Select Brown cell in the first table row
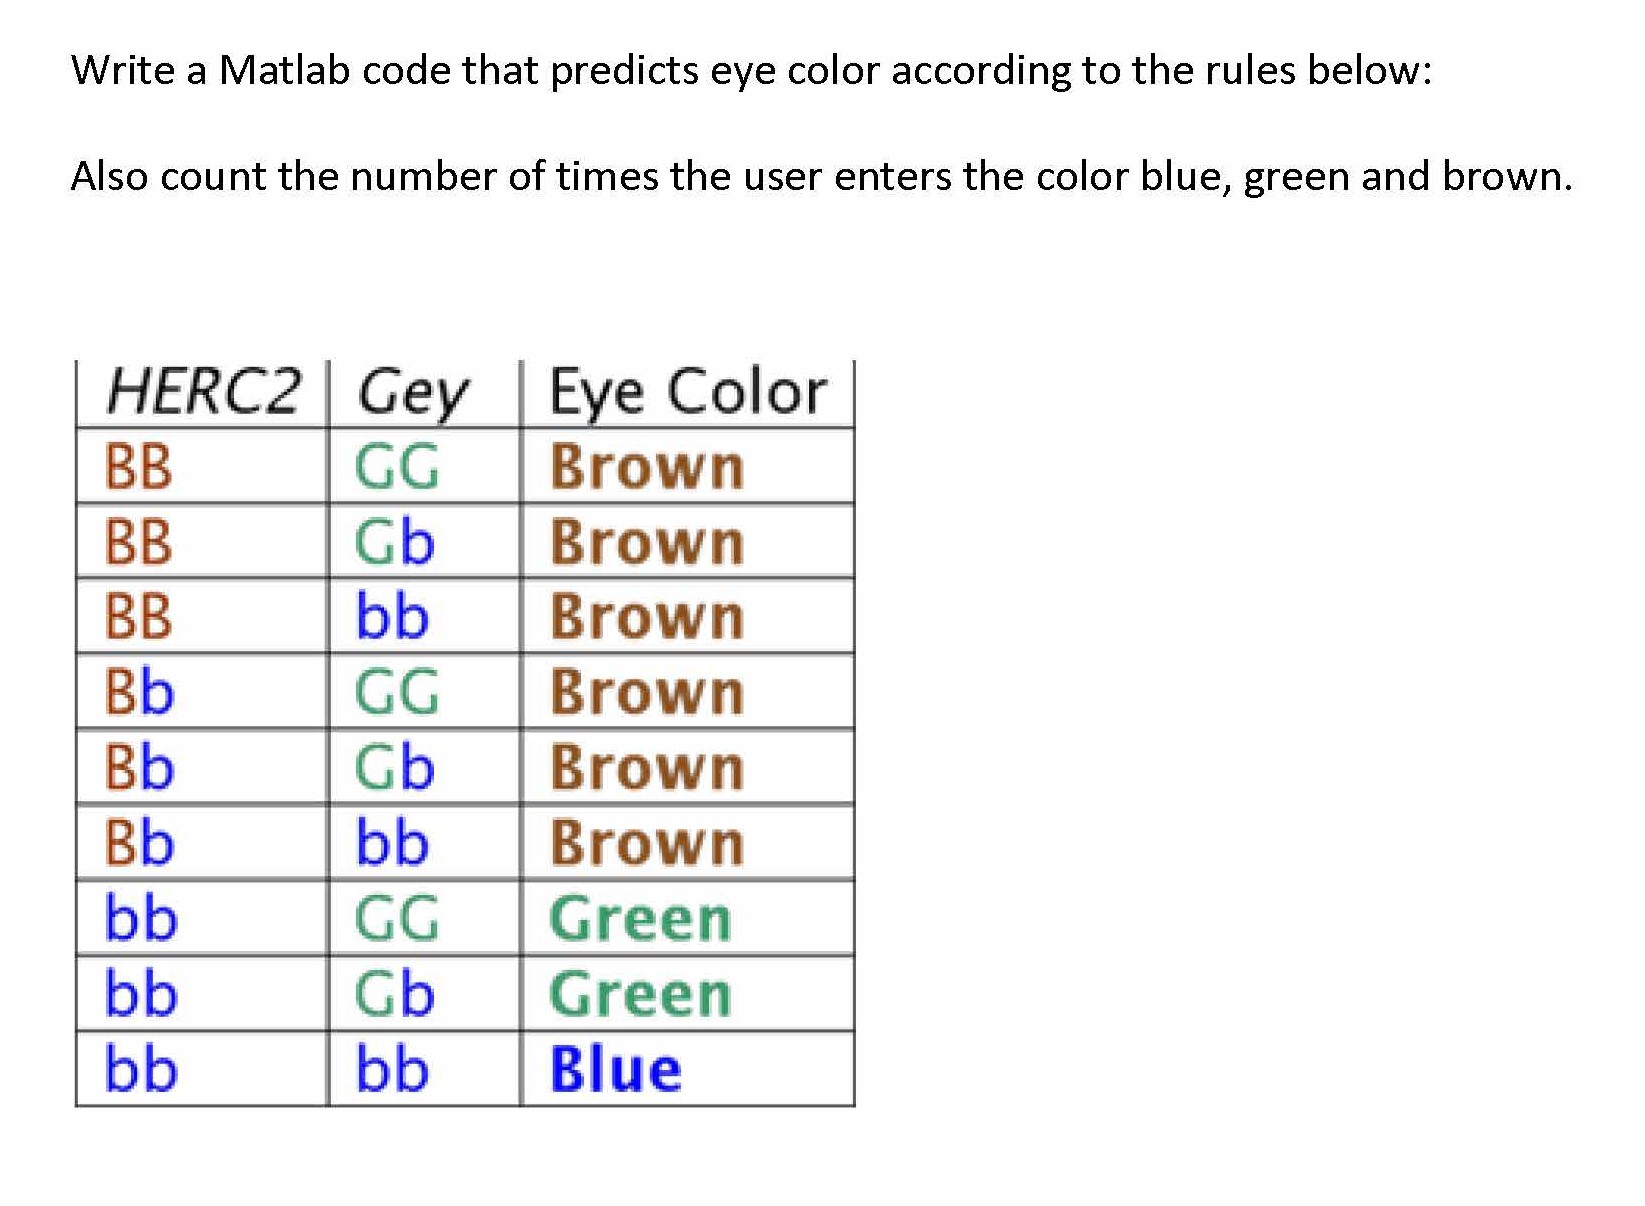The image size is (1645, 1206). pos(647,467)
